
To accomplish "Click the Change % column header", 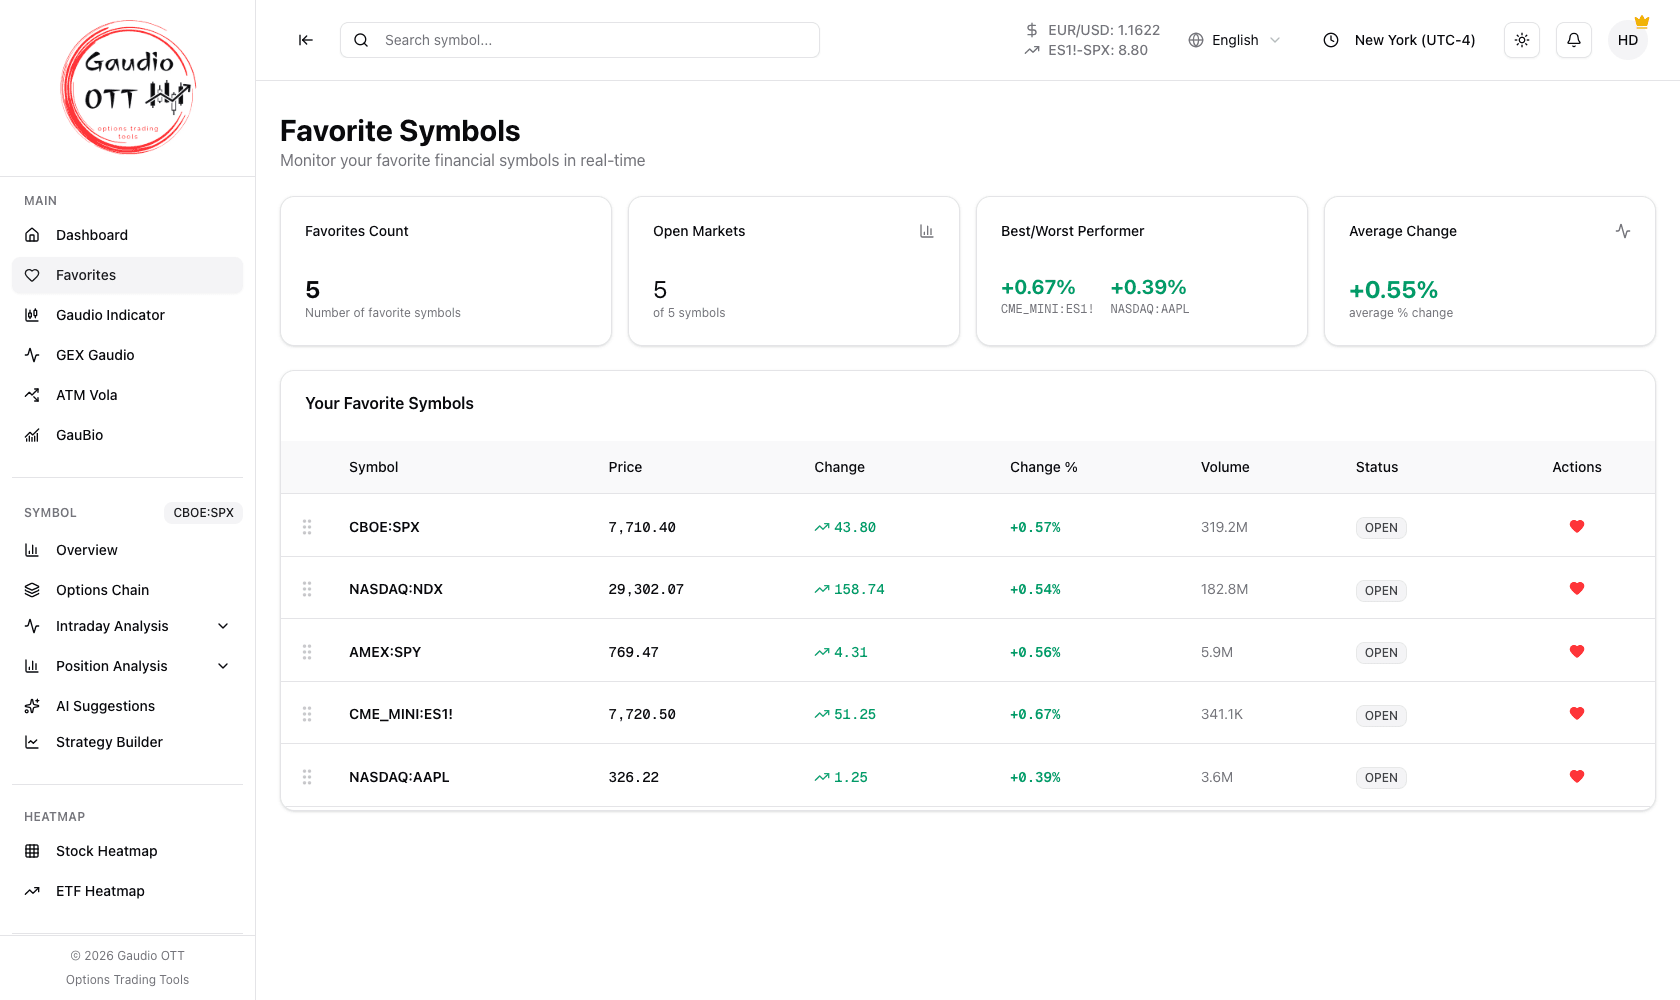I will (1044, 467).
